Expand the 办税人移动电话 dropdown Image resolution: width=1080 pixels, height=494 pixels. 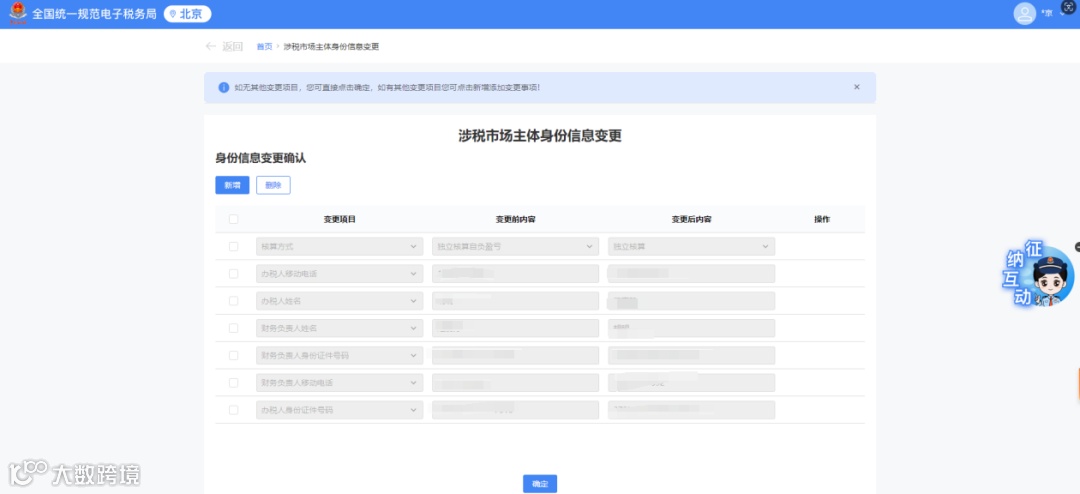click(x=339, y=274)
